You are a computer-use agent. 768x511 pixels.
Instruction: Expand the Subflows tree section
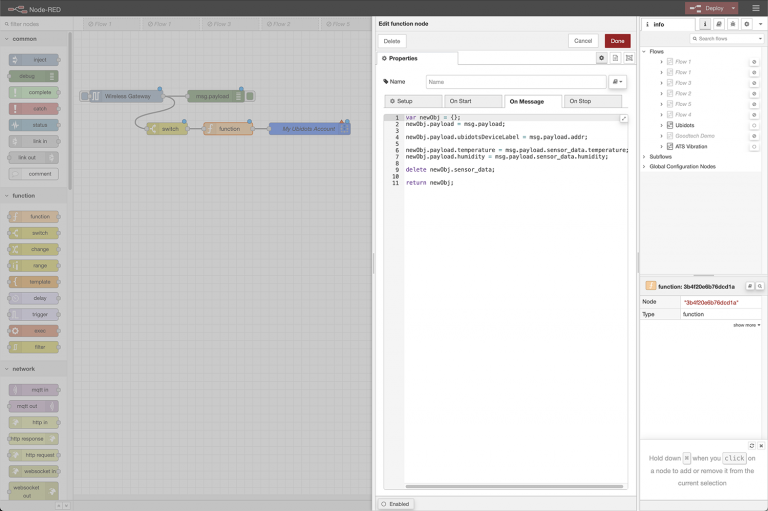[644, 157]
